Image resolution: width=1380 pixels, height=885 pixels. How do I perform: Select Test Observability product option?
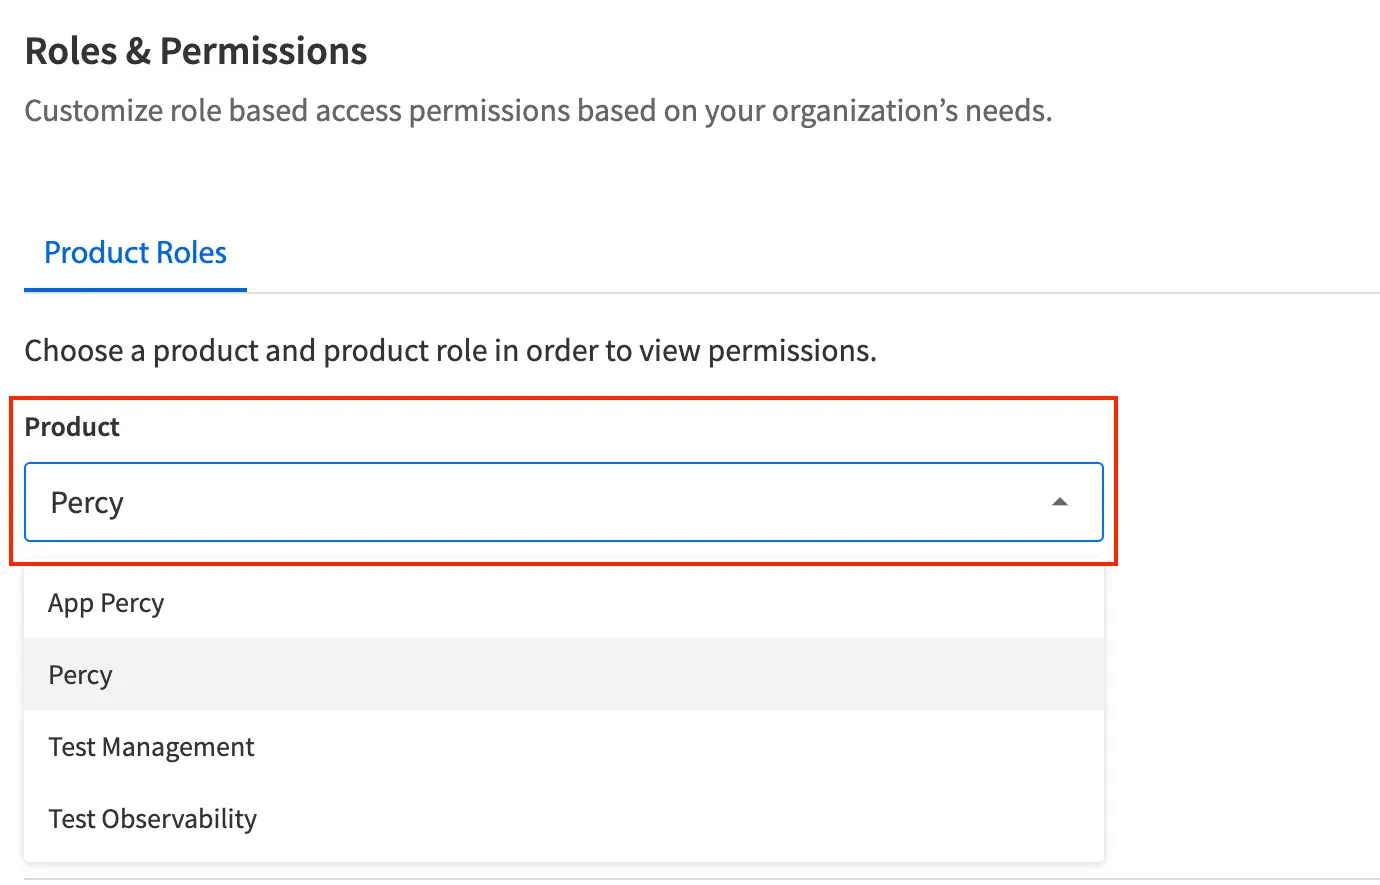pyautogui.click(x=152, y=819)
